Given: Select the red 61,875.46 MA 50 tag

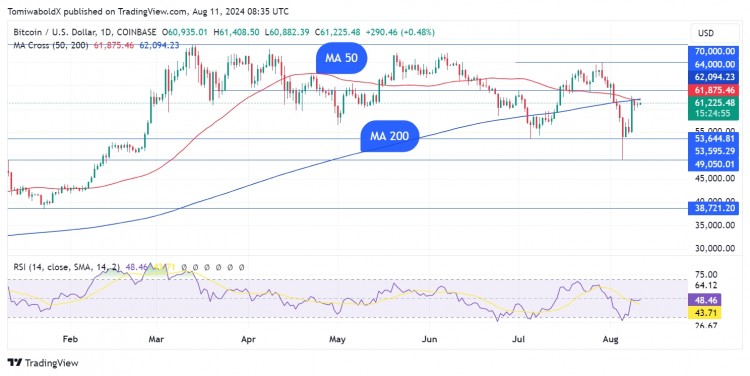Looking at the screenshot, I should pyautogui.click(x=713, y=90).
